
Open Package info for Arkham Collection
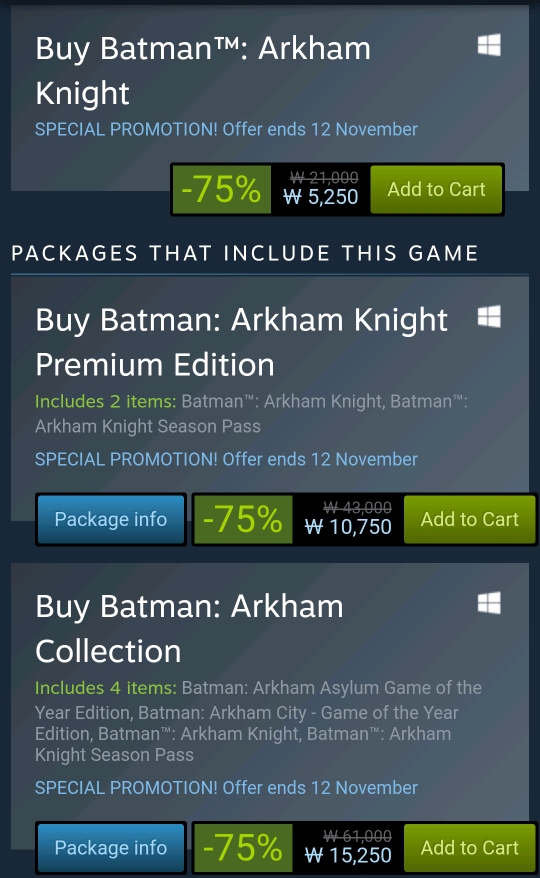pyautogui.click(x=111, y=848)
